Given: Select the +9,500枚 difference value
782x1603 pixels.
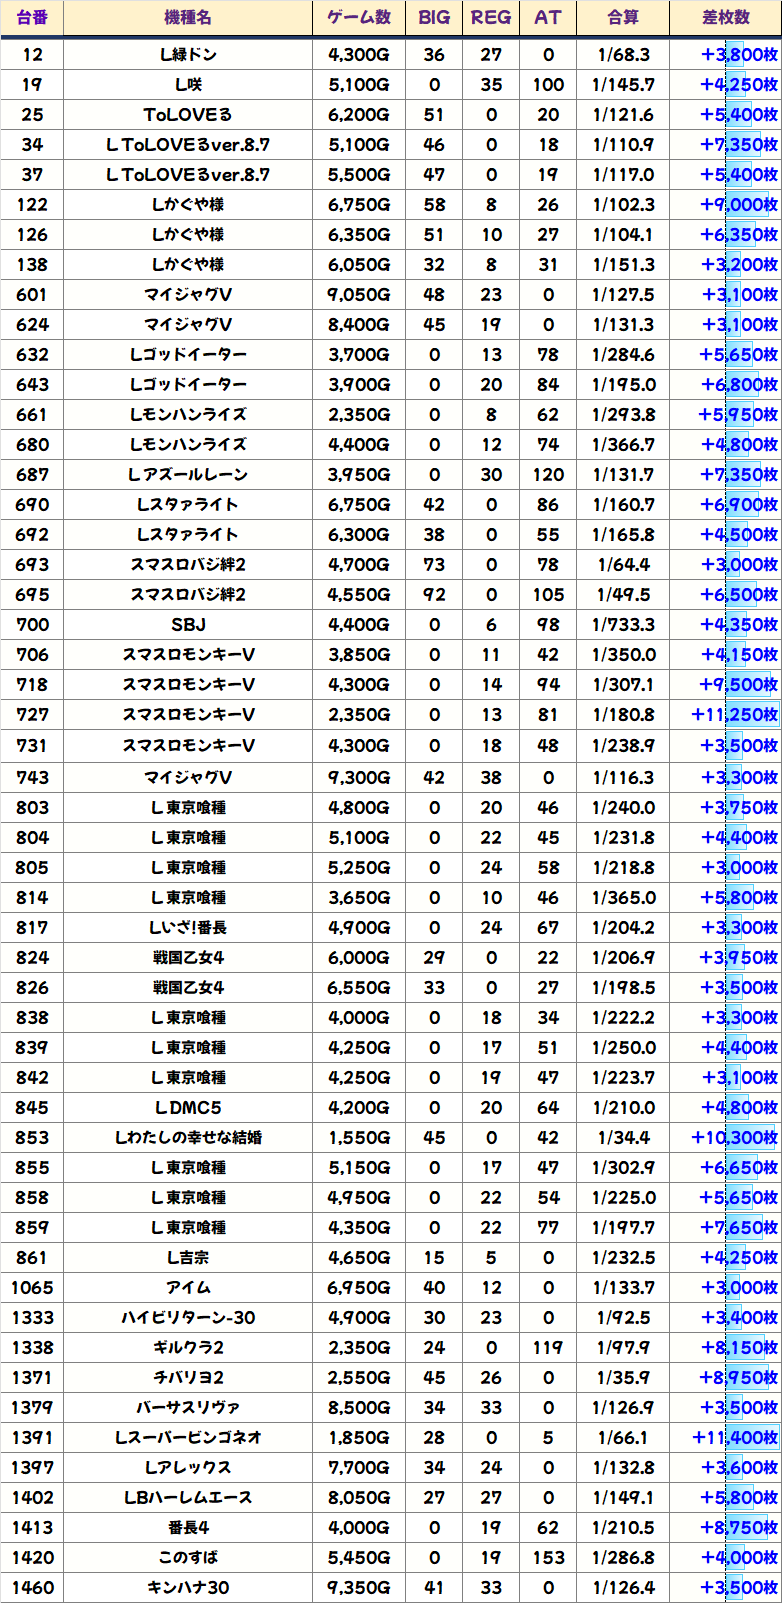Looking at the screenshot, I should point(739,685).
